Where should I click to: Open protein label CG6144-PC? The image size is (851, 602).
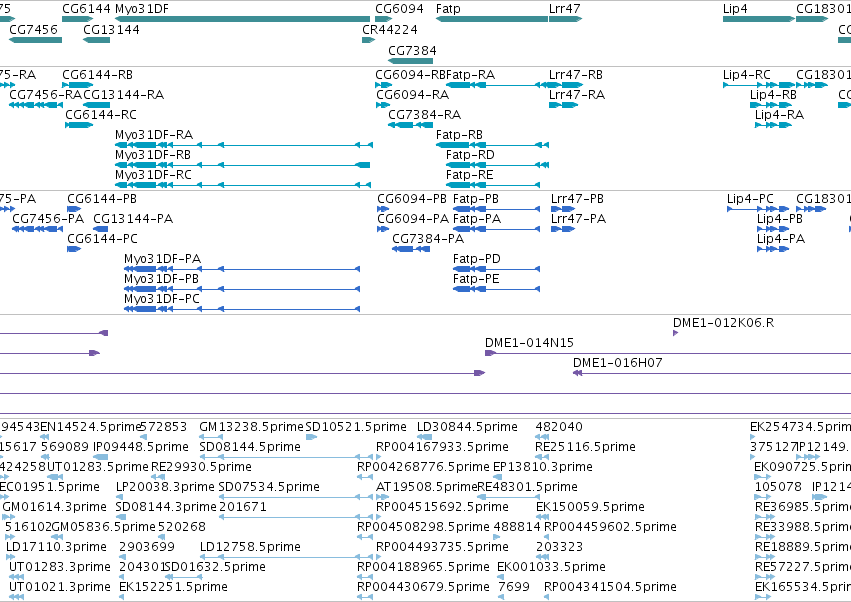click(x=103, y=238)
